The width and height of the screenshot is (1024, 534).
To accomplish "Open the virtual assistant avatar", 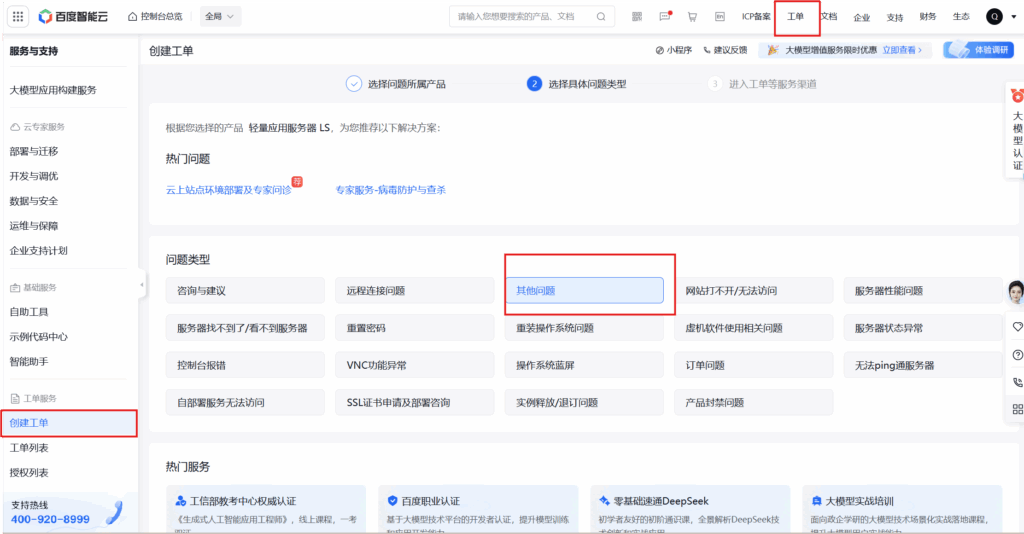I will pos(1016,292).
